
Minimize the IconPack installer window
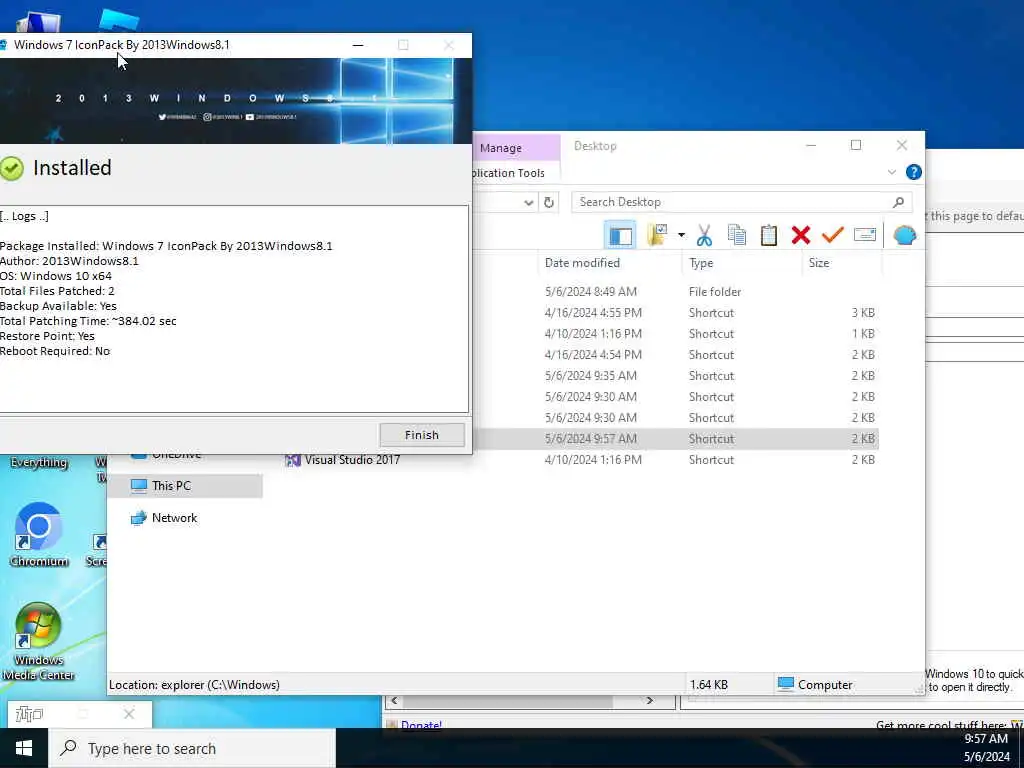coord(358,45)
